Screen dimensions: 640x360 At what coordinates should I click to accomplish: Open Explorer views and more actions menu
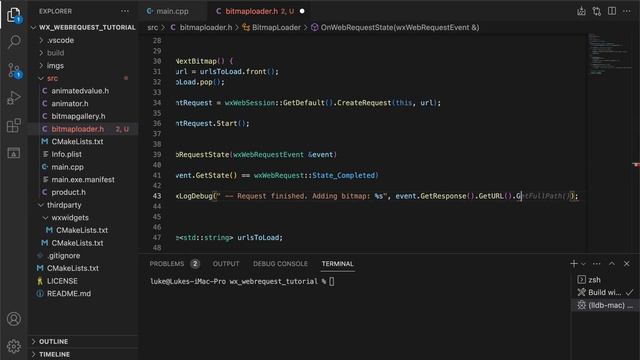[x=125, y=11]
